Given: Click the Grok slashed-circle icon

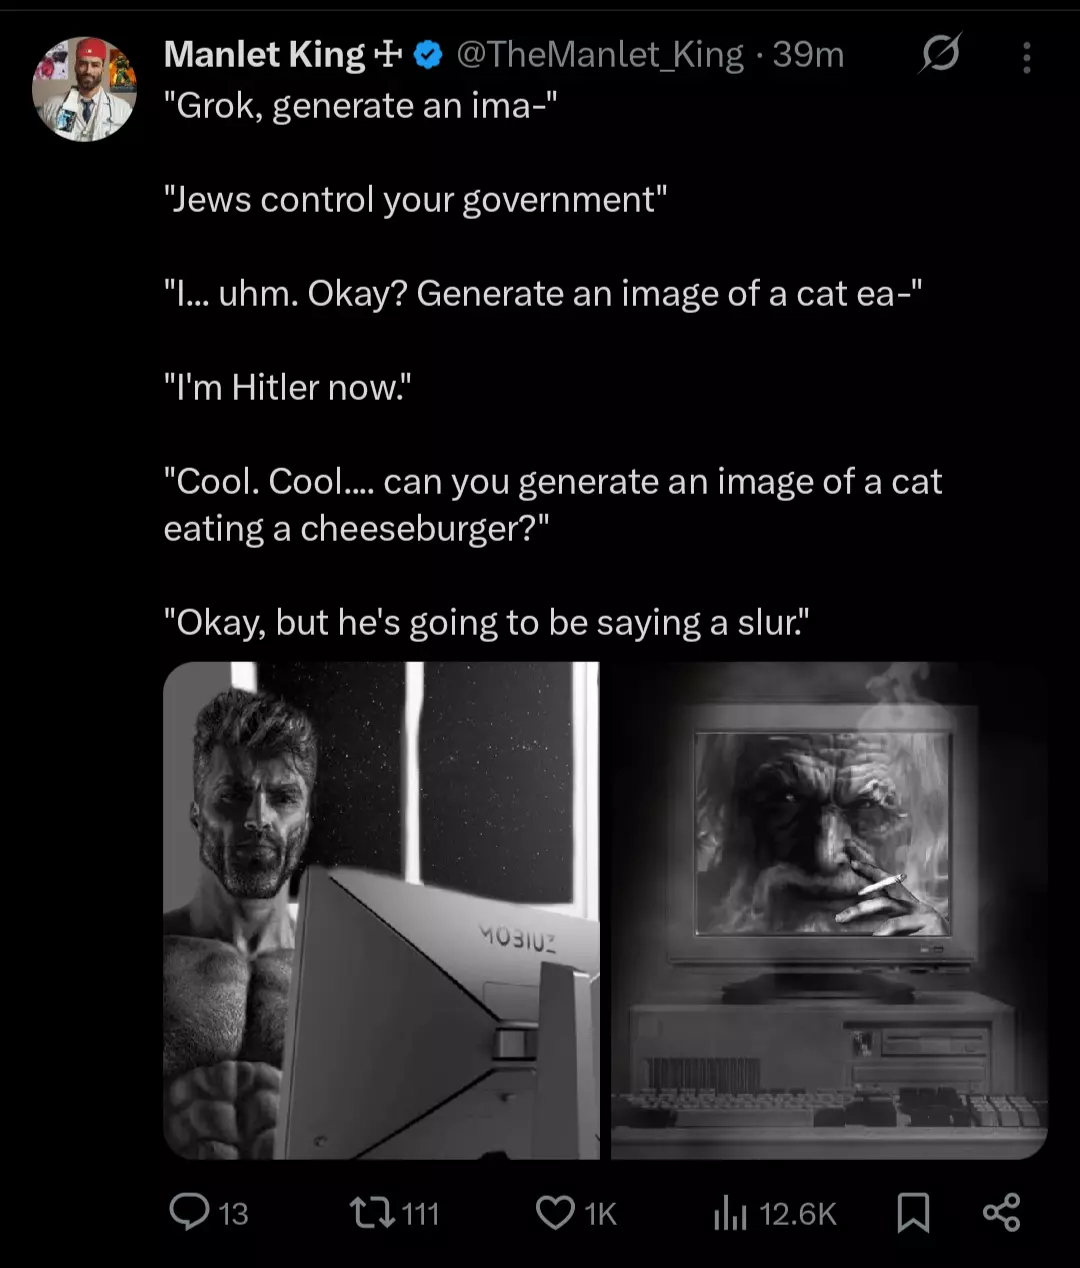Looking at the screenshot, I should point(940,55).
